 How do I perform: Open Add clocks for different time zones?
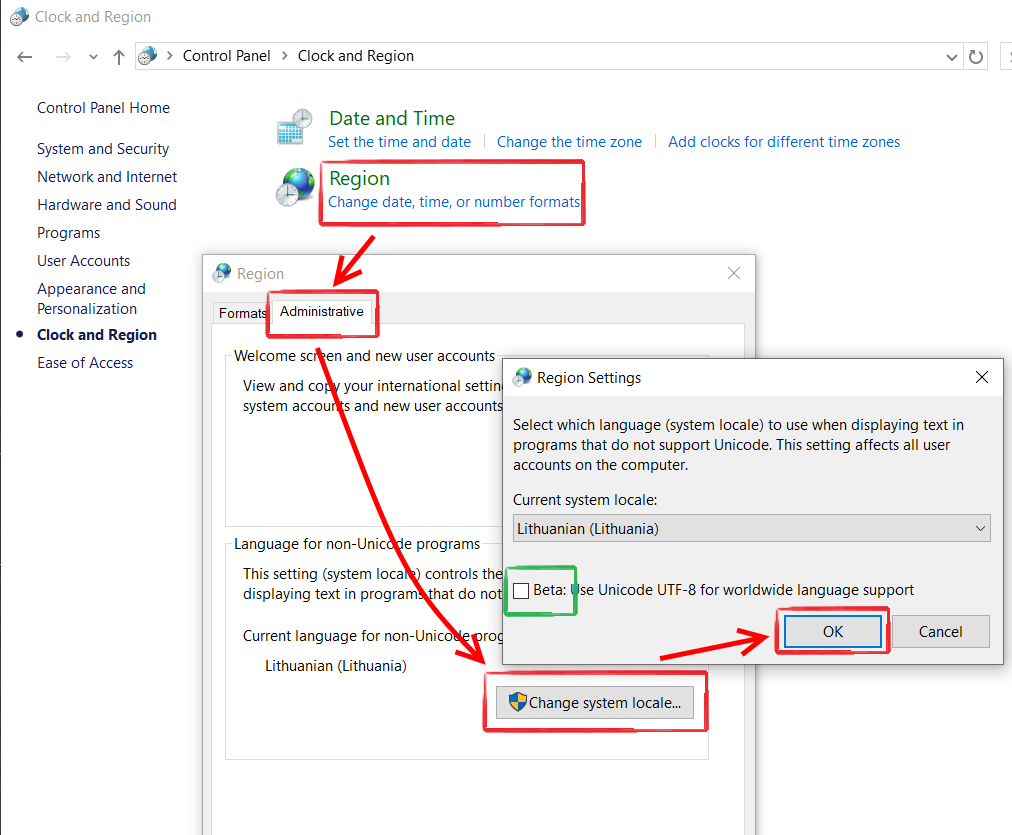click(784, 142)
